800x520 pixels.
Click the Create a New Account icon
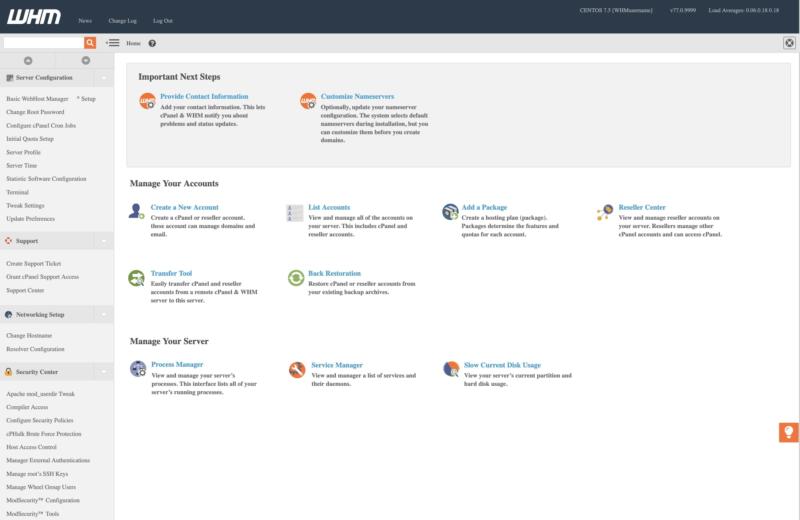tap(137, 212)
